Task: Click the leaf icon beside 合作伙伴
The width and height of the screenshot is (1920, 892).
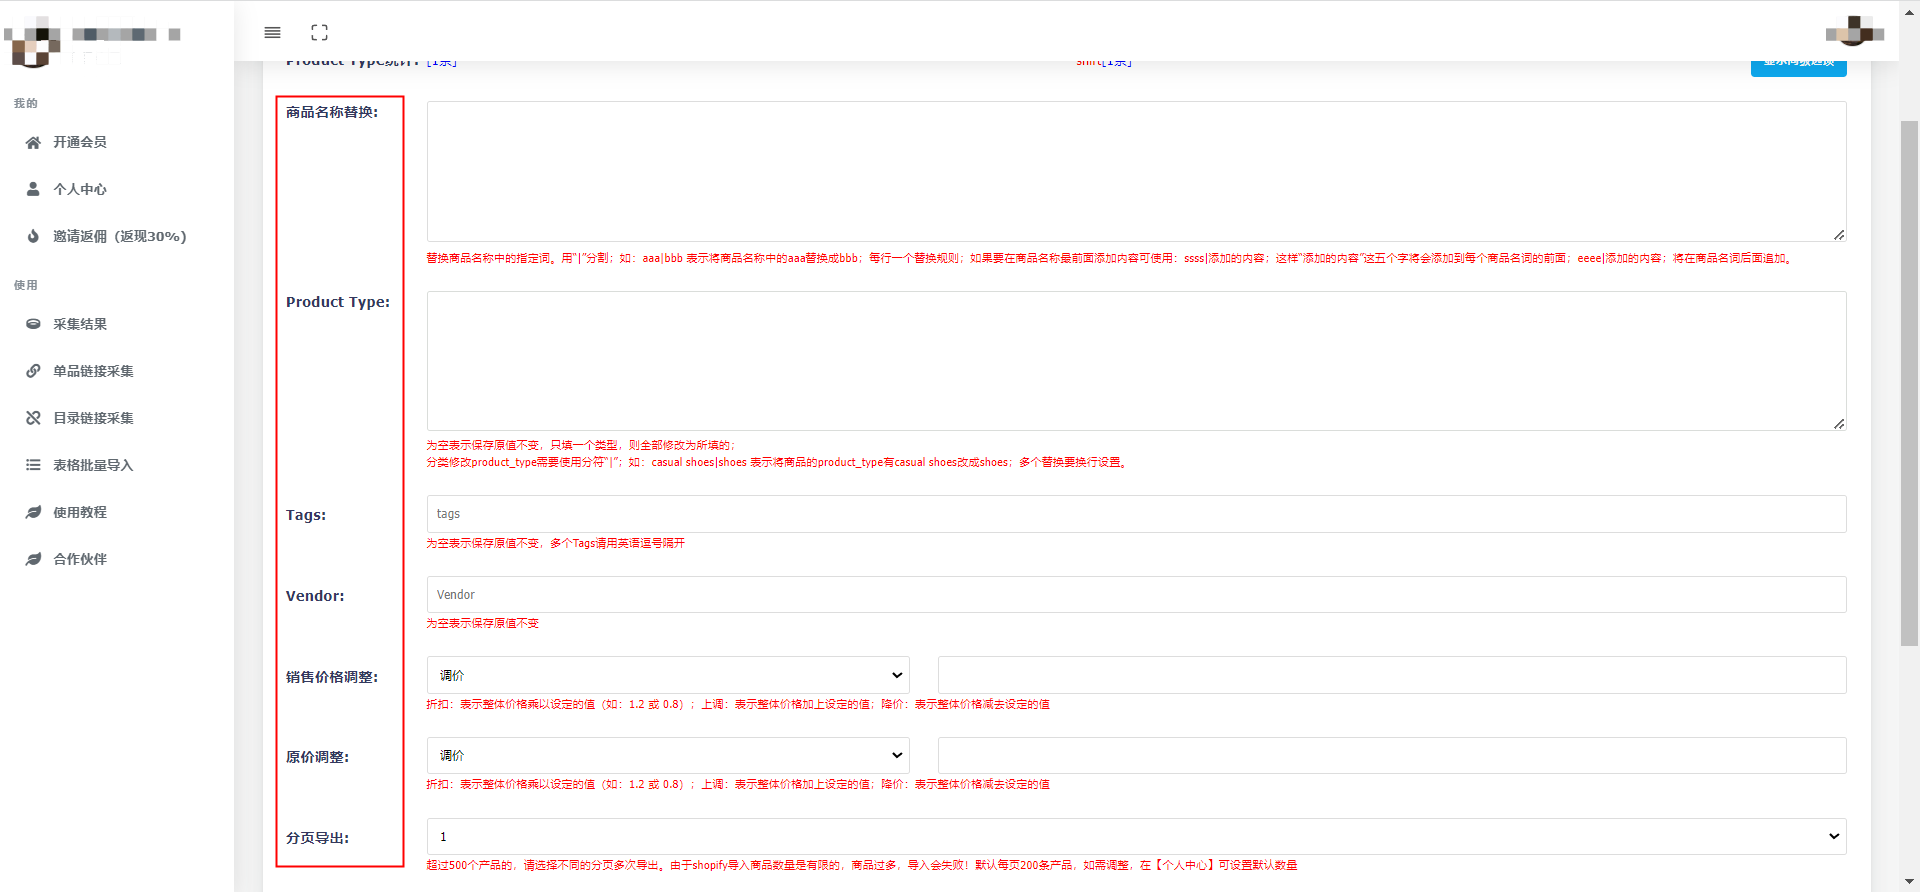Action: 33,559
